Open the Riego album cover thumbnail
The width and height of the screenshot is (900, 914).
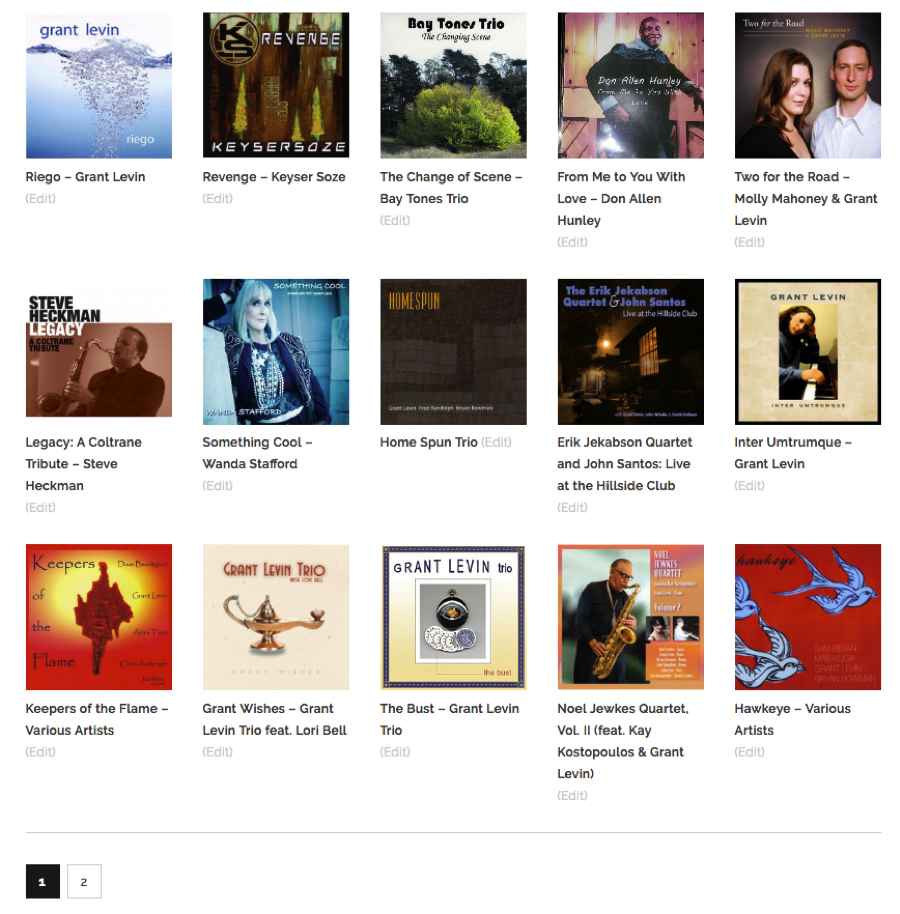click(99, 85)
